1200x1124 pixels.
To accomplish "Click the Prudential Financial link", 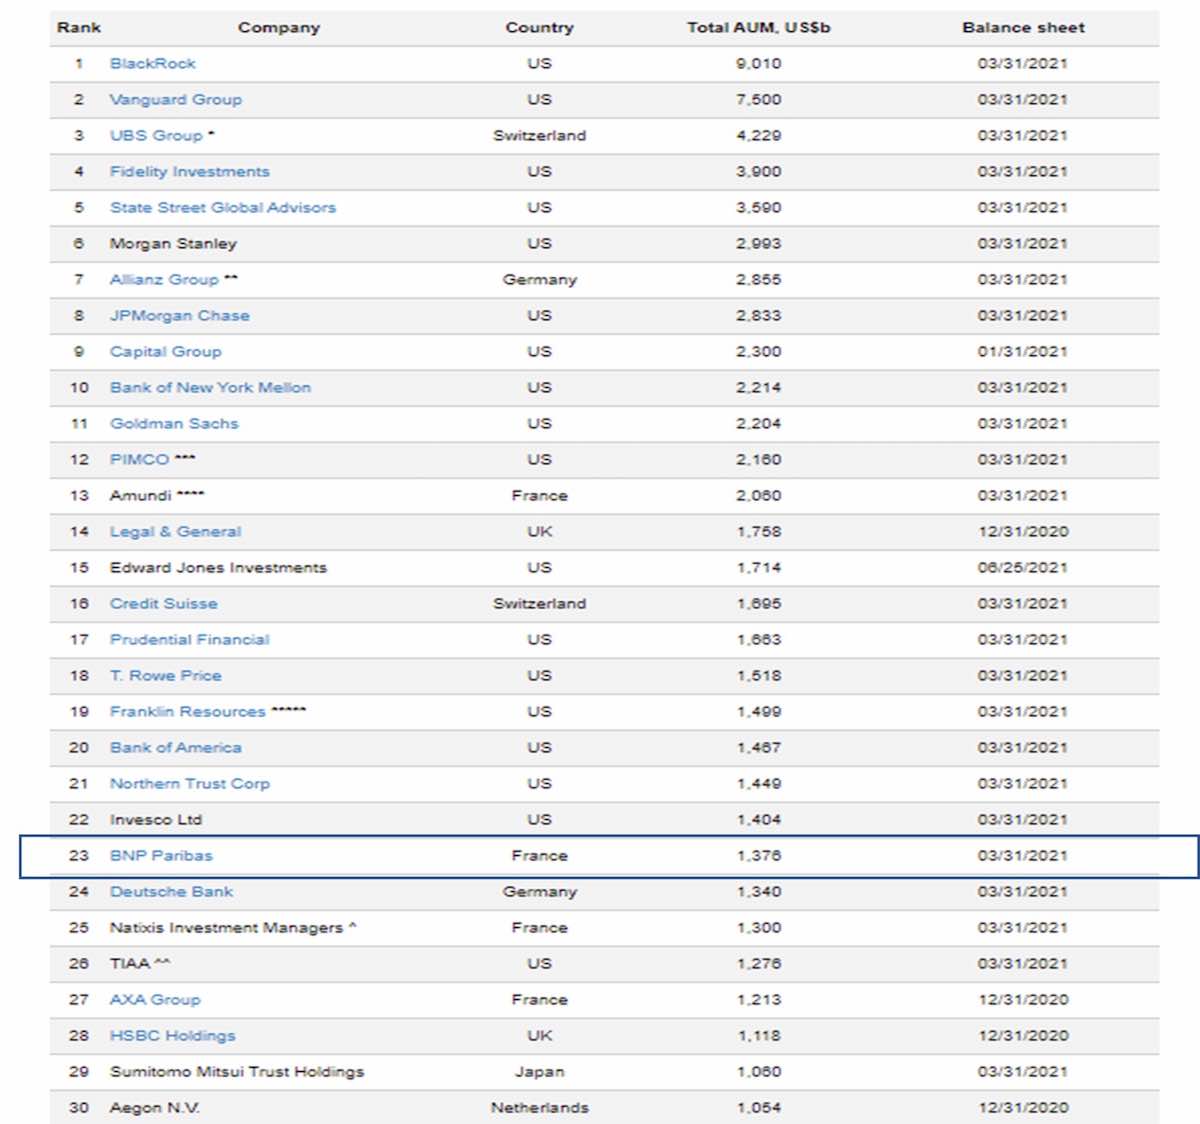I will click(190, 639).
